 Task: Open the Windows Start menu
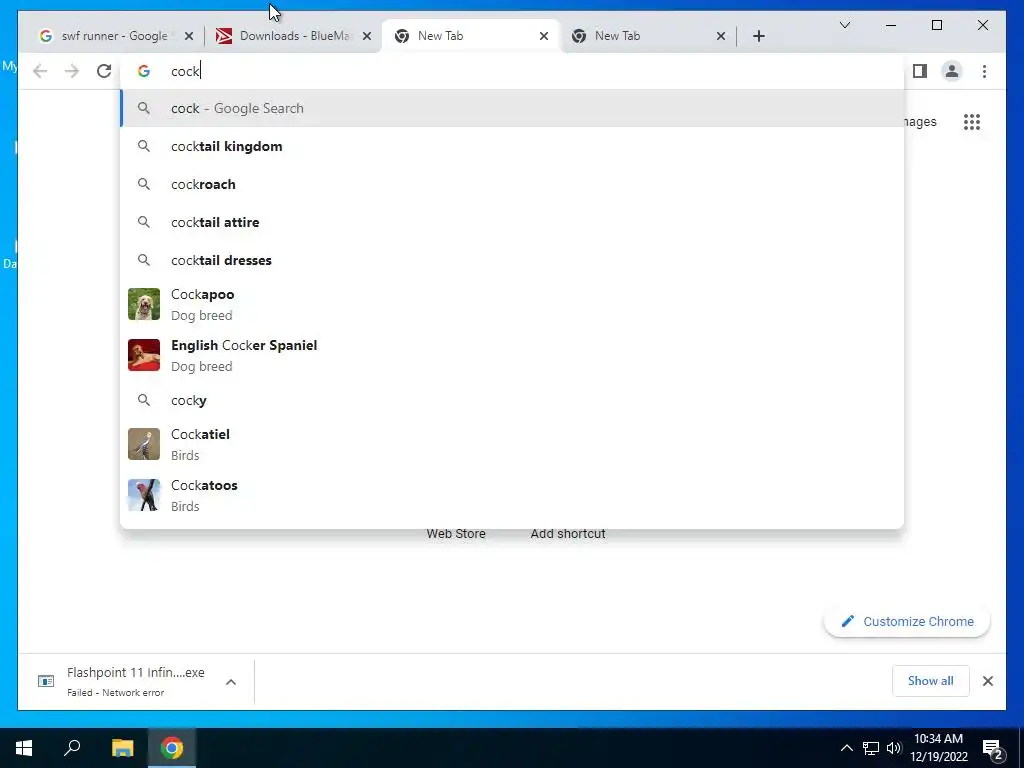(x=24, y=748)
